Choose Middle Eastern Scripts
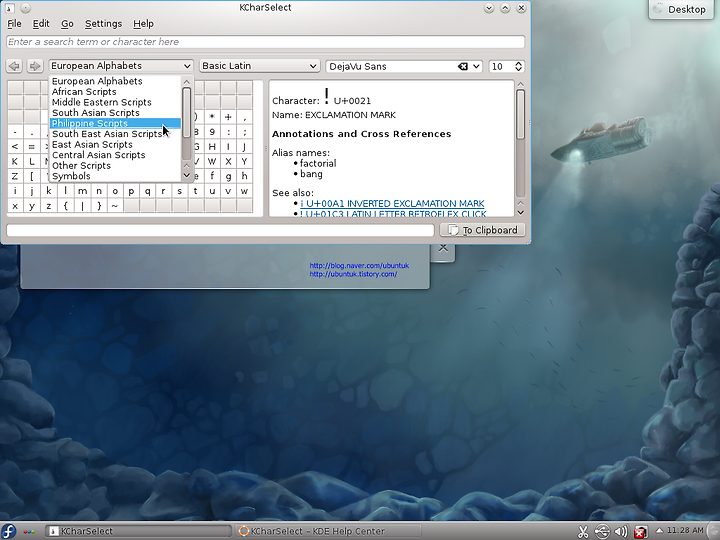 click(x=115, y=102)
